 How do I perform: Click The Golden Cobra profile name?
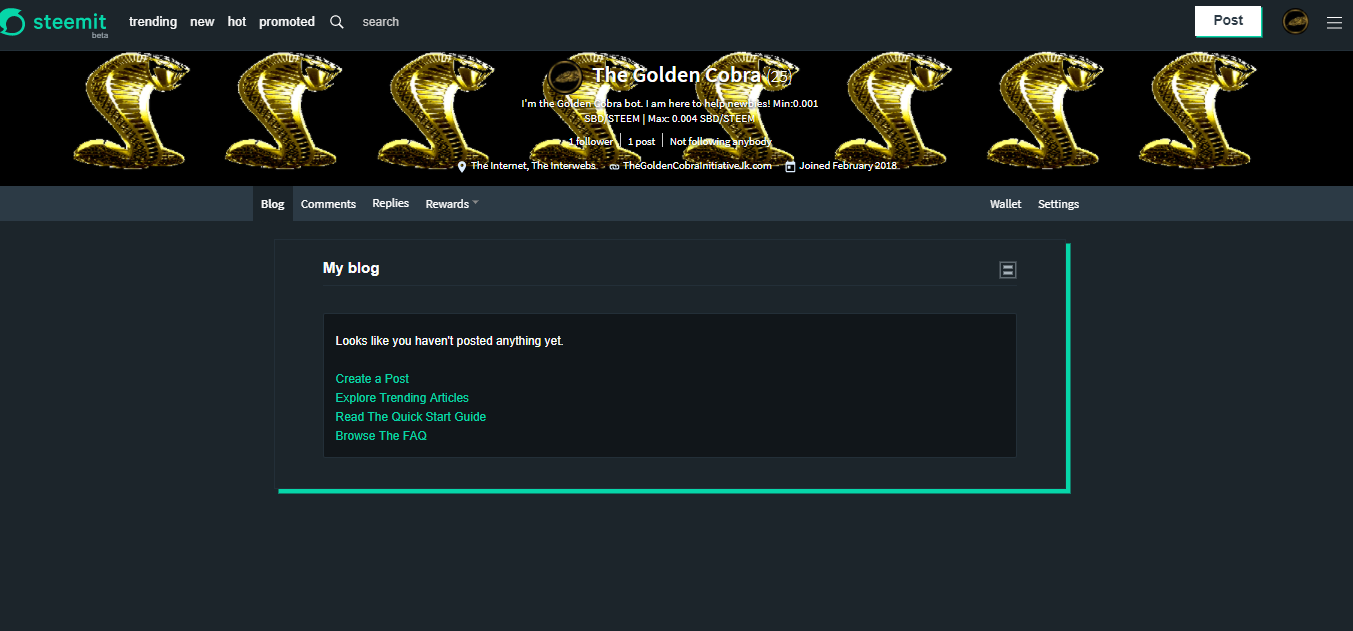tap(676, 75)
